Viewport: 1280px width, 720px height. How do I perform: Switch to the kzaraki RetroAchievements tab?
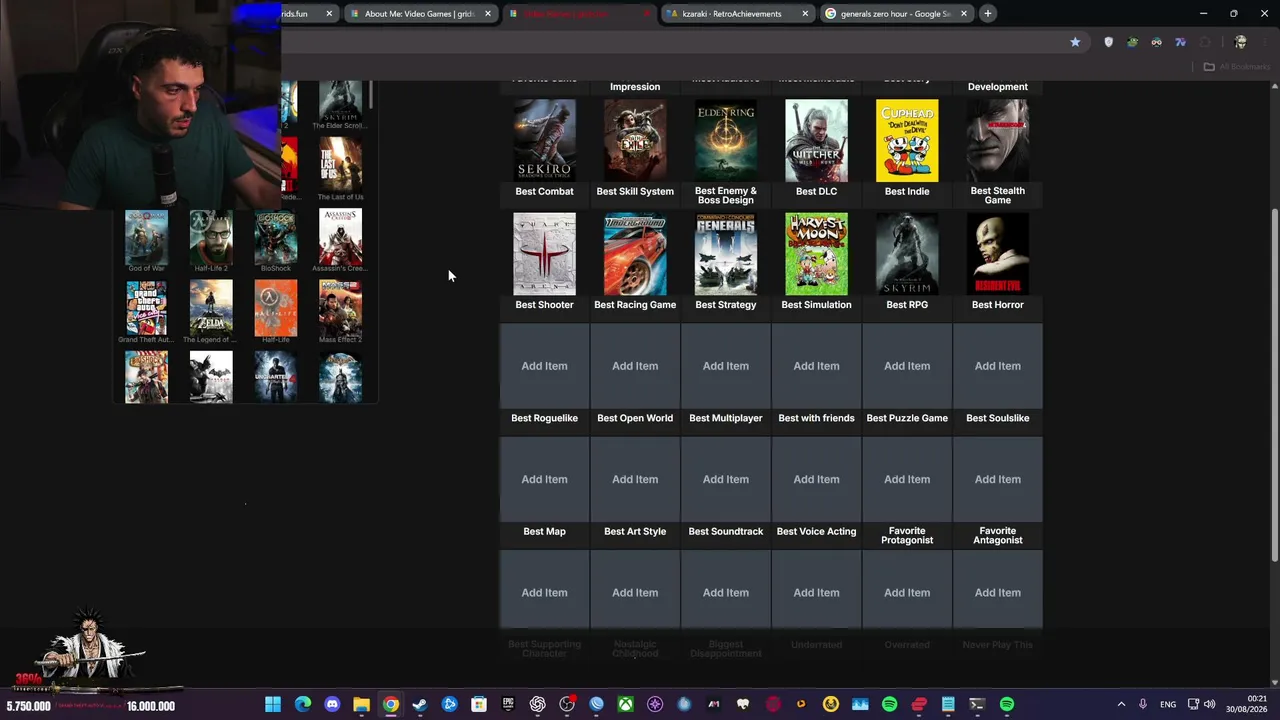(738, 14)
